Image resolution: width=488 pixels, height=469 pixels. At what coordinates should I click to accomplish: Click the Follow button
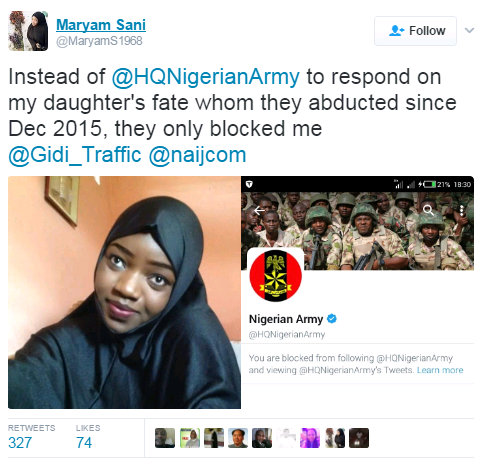click(x=415, y=31)
